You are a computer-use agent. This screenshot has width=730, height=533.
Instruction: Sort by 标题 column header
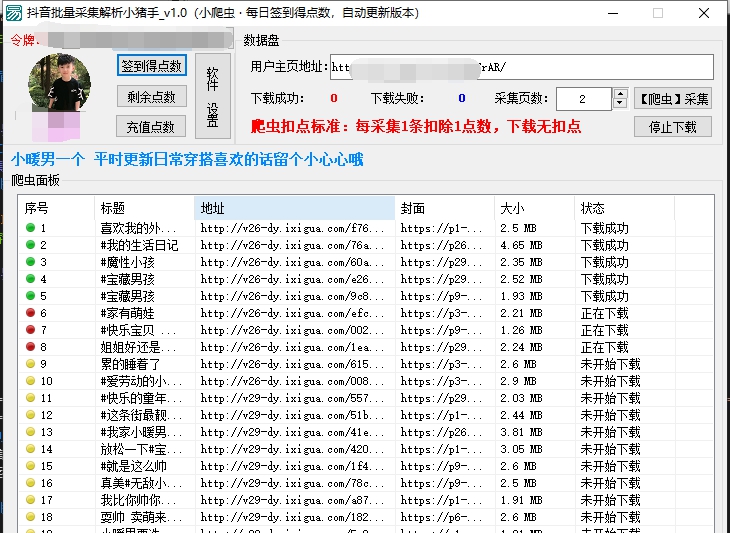coord(144,208)
